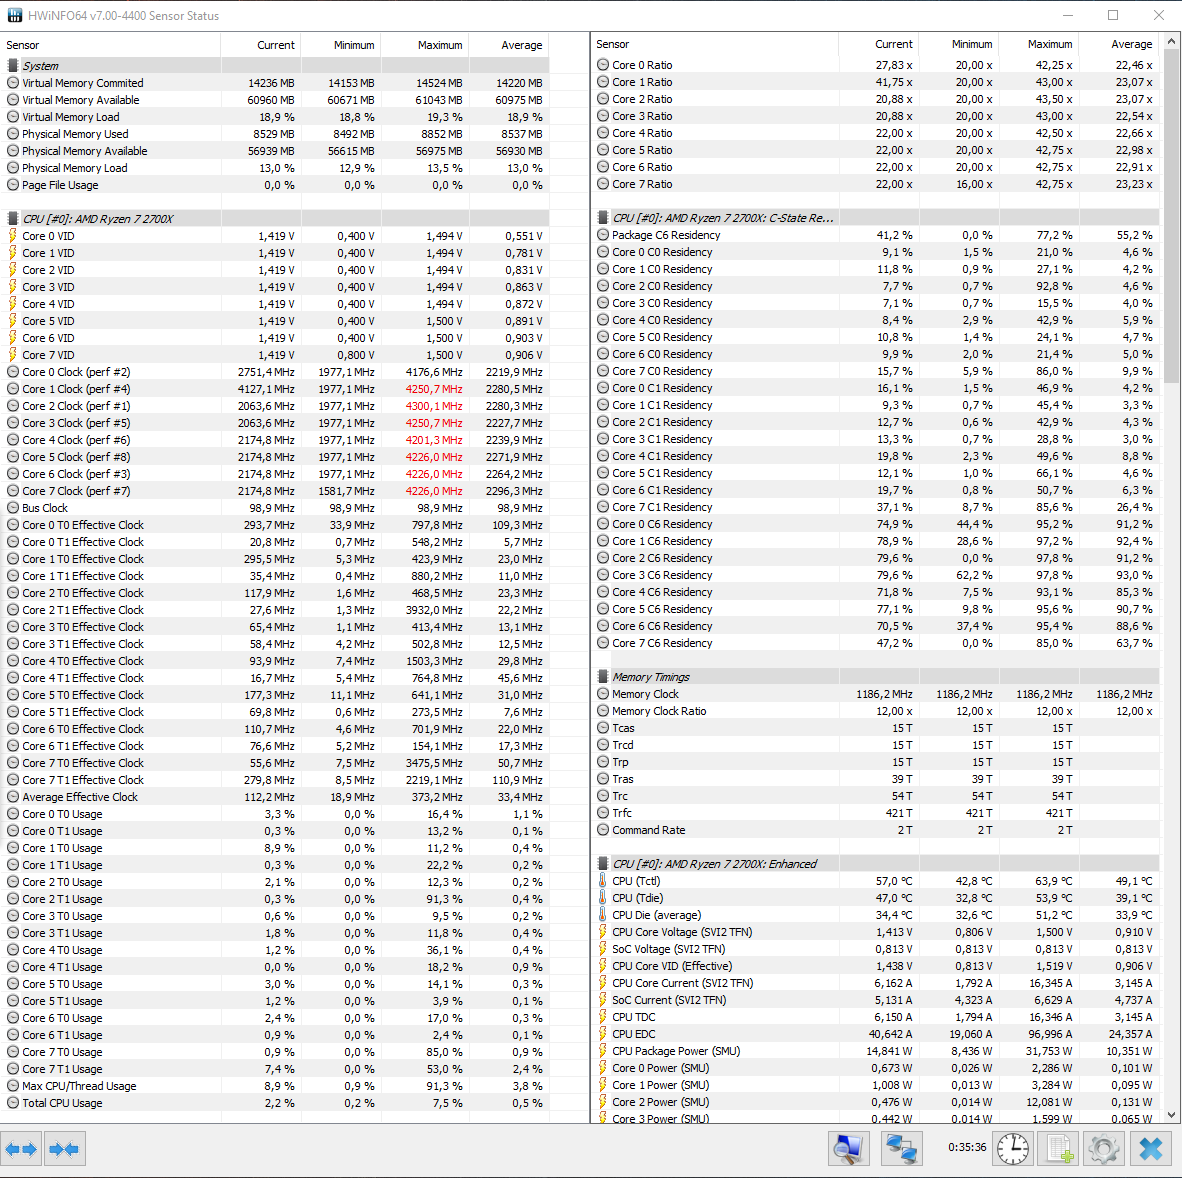Select the Core 7 C6 Residency row
This screenshot has width=1182, height=1178.
(x=875, y=643)
